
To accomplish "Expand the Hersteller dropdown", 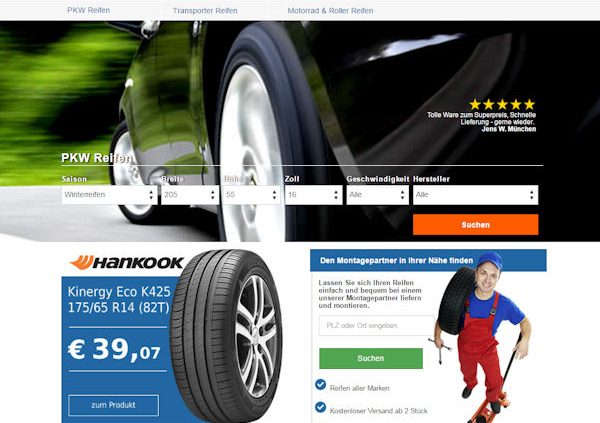I will coord(475,195).
